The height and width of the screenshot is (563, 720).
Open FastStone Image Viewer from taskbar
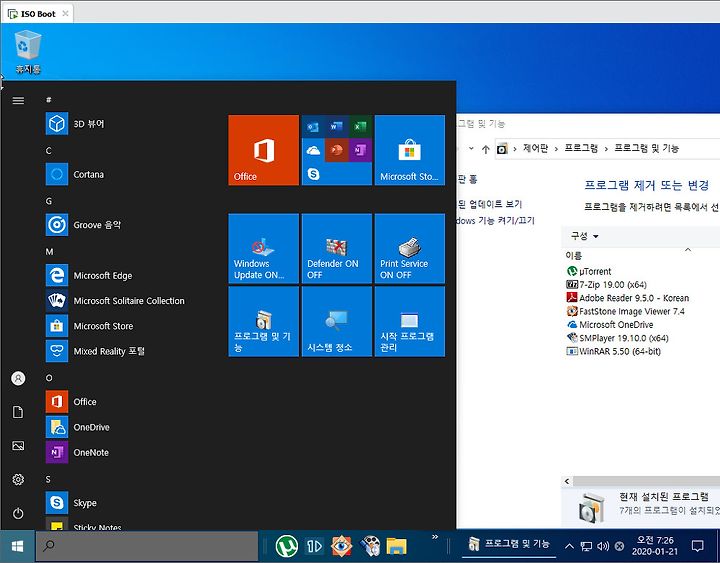pos(341,546)
